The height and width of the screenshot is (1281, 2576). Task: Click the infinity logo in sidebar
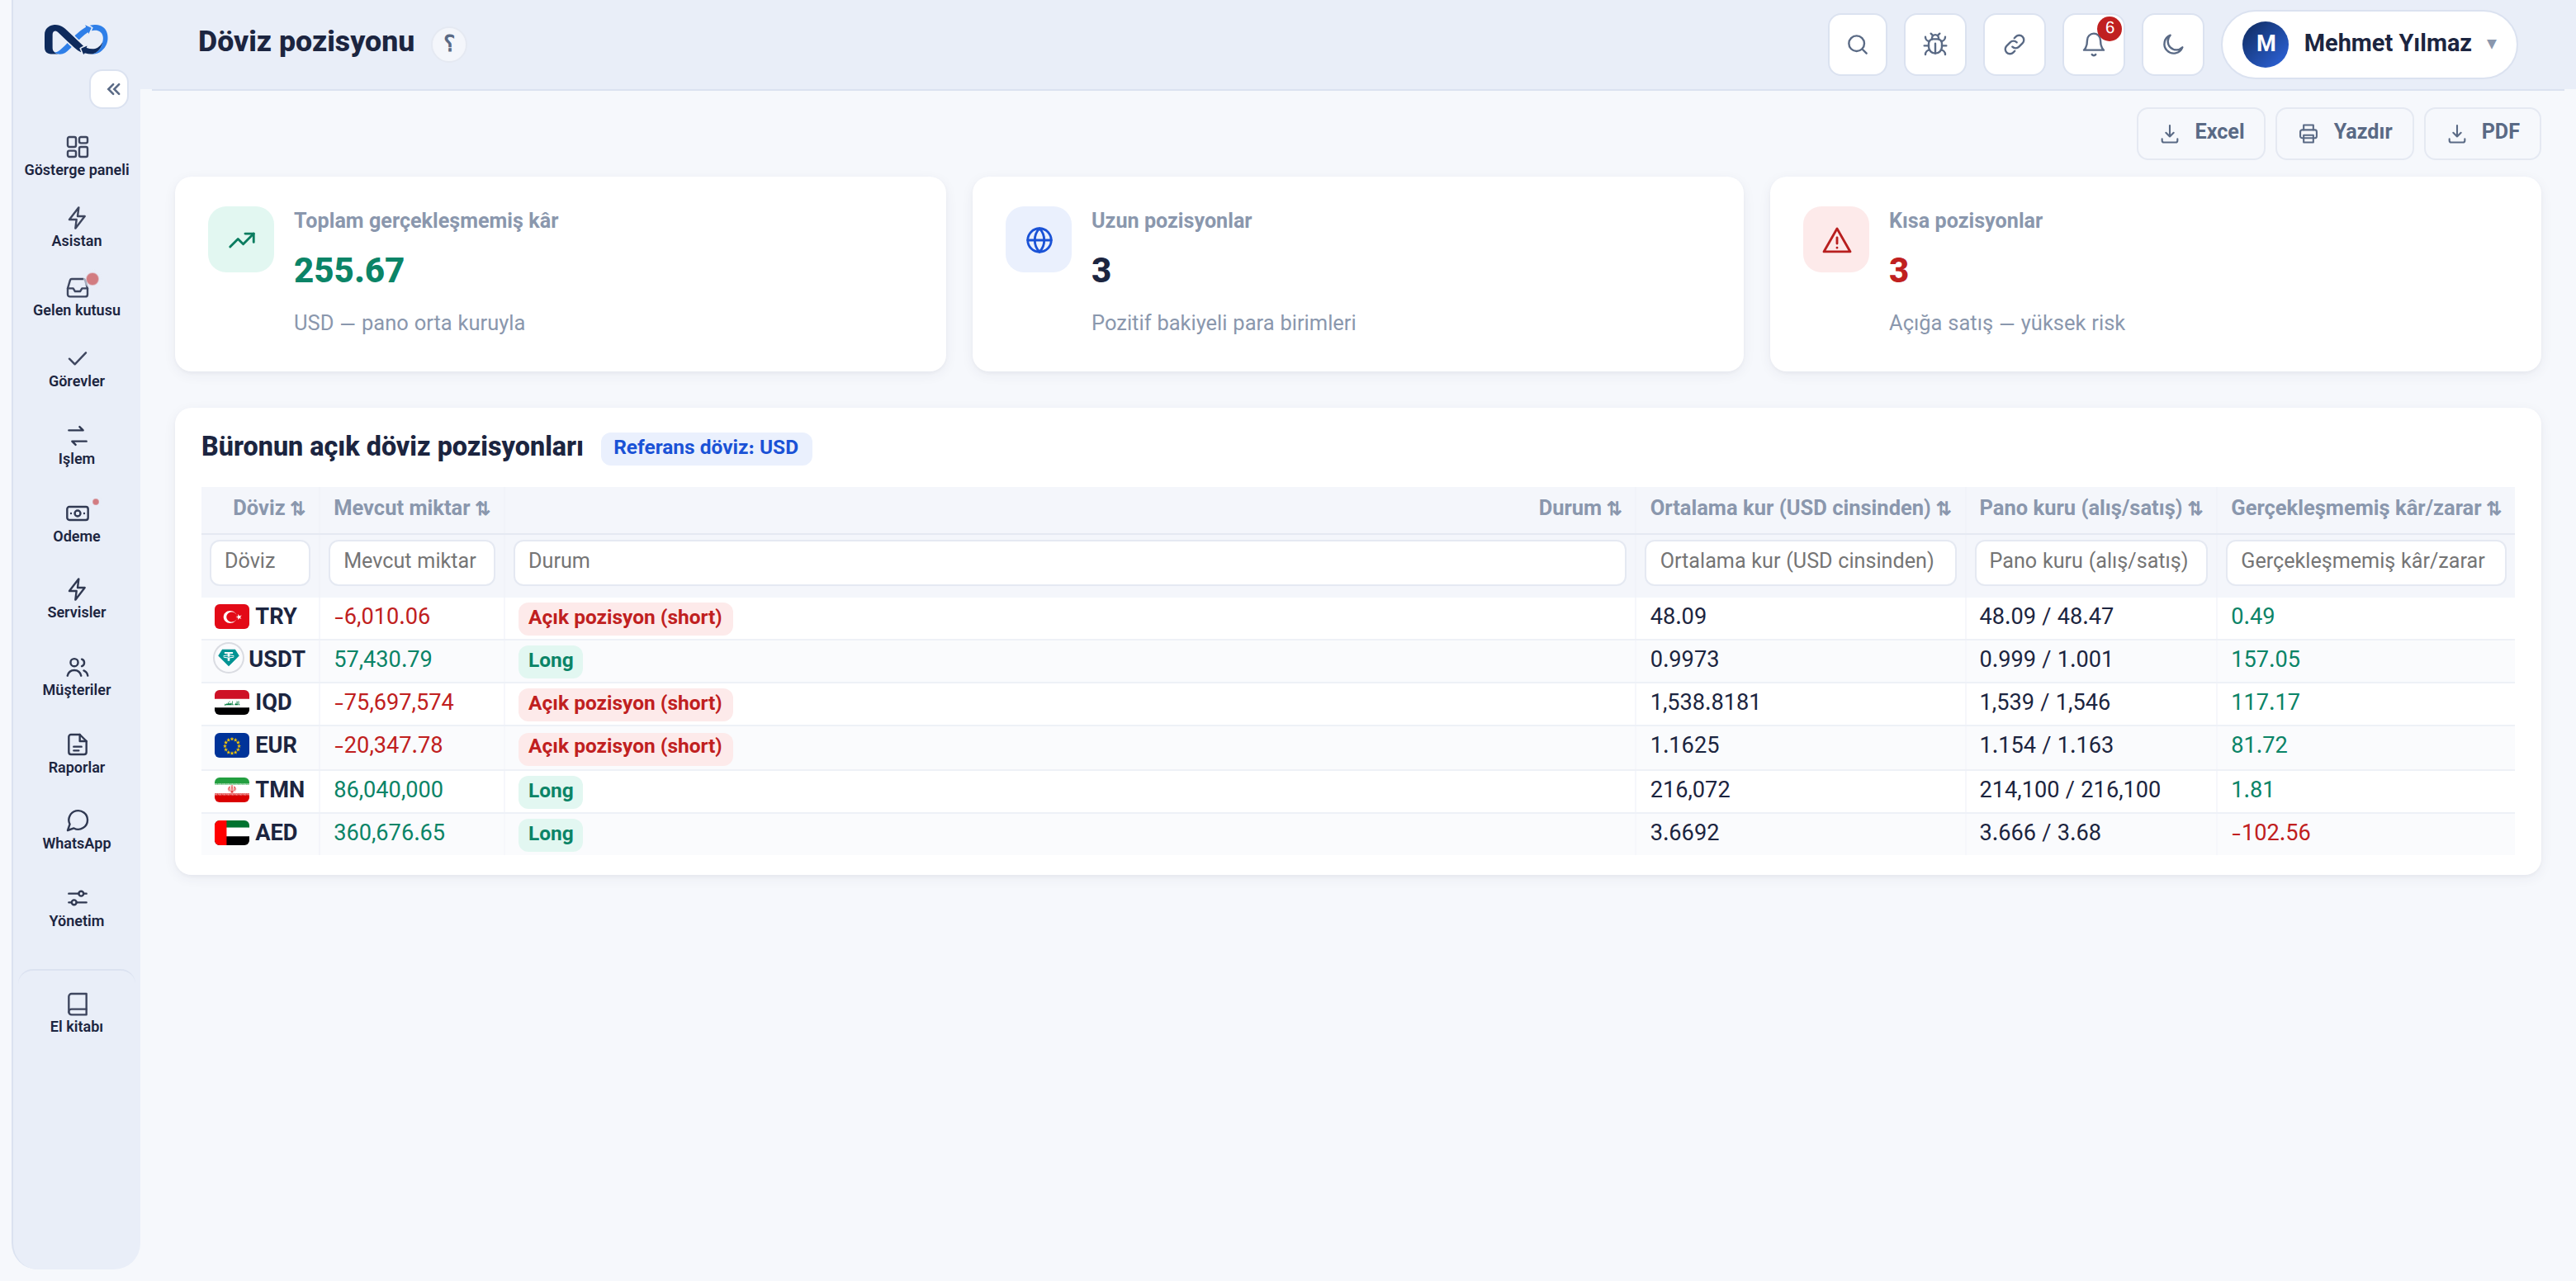[76, 40]
